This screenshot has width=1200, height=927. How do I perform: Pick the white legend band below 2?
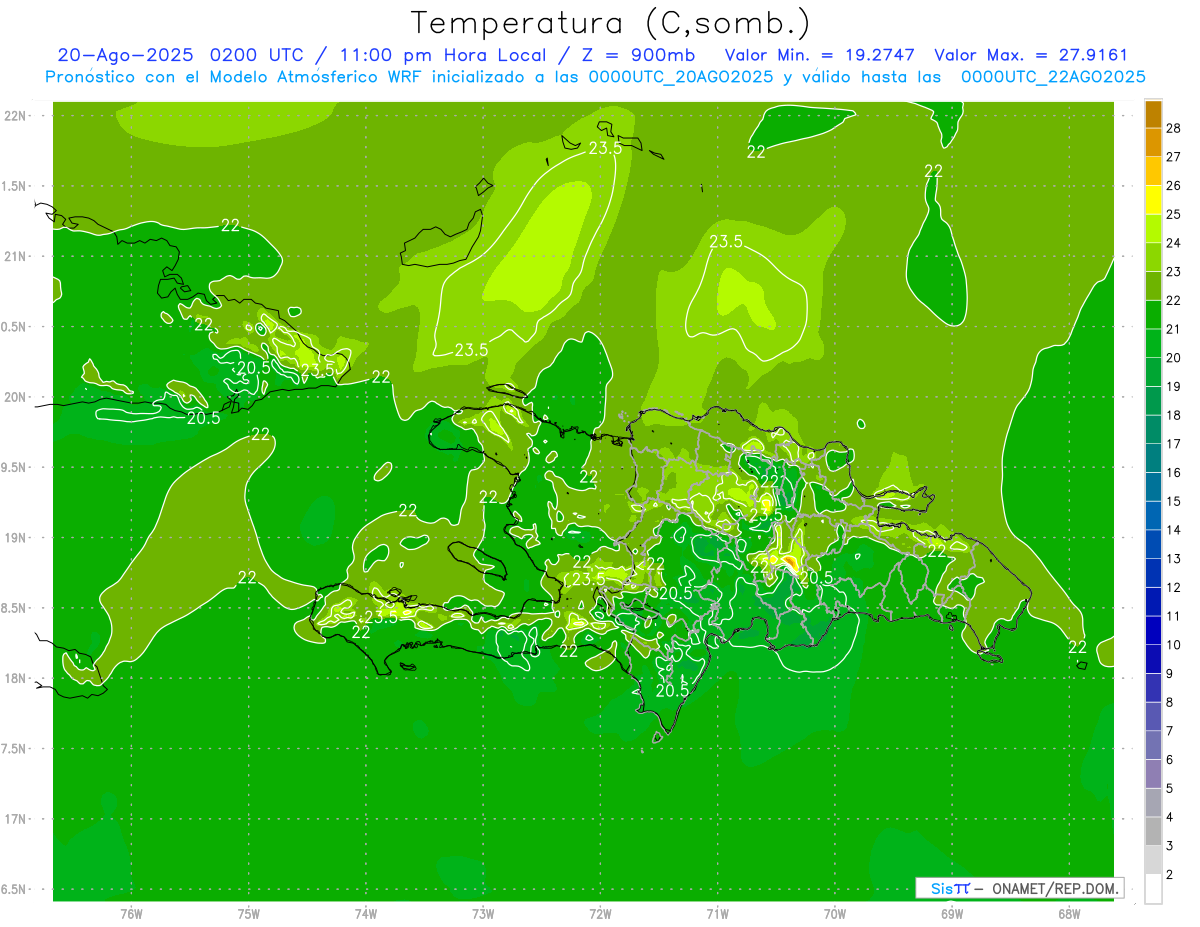pos(1153,889)
